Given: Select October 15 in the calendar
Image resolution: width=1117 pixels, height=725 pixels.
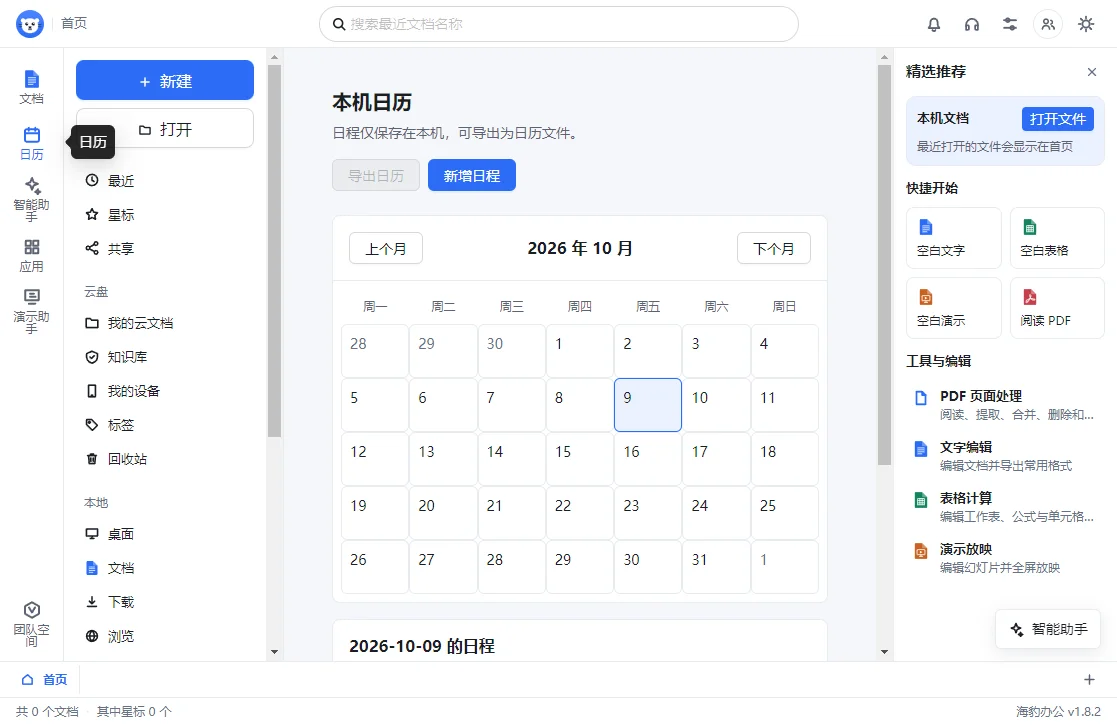Looking at the screenshot, I should click(x=579, y=459).
